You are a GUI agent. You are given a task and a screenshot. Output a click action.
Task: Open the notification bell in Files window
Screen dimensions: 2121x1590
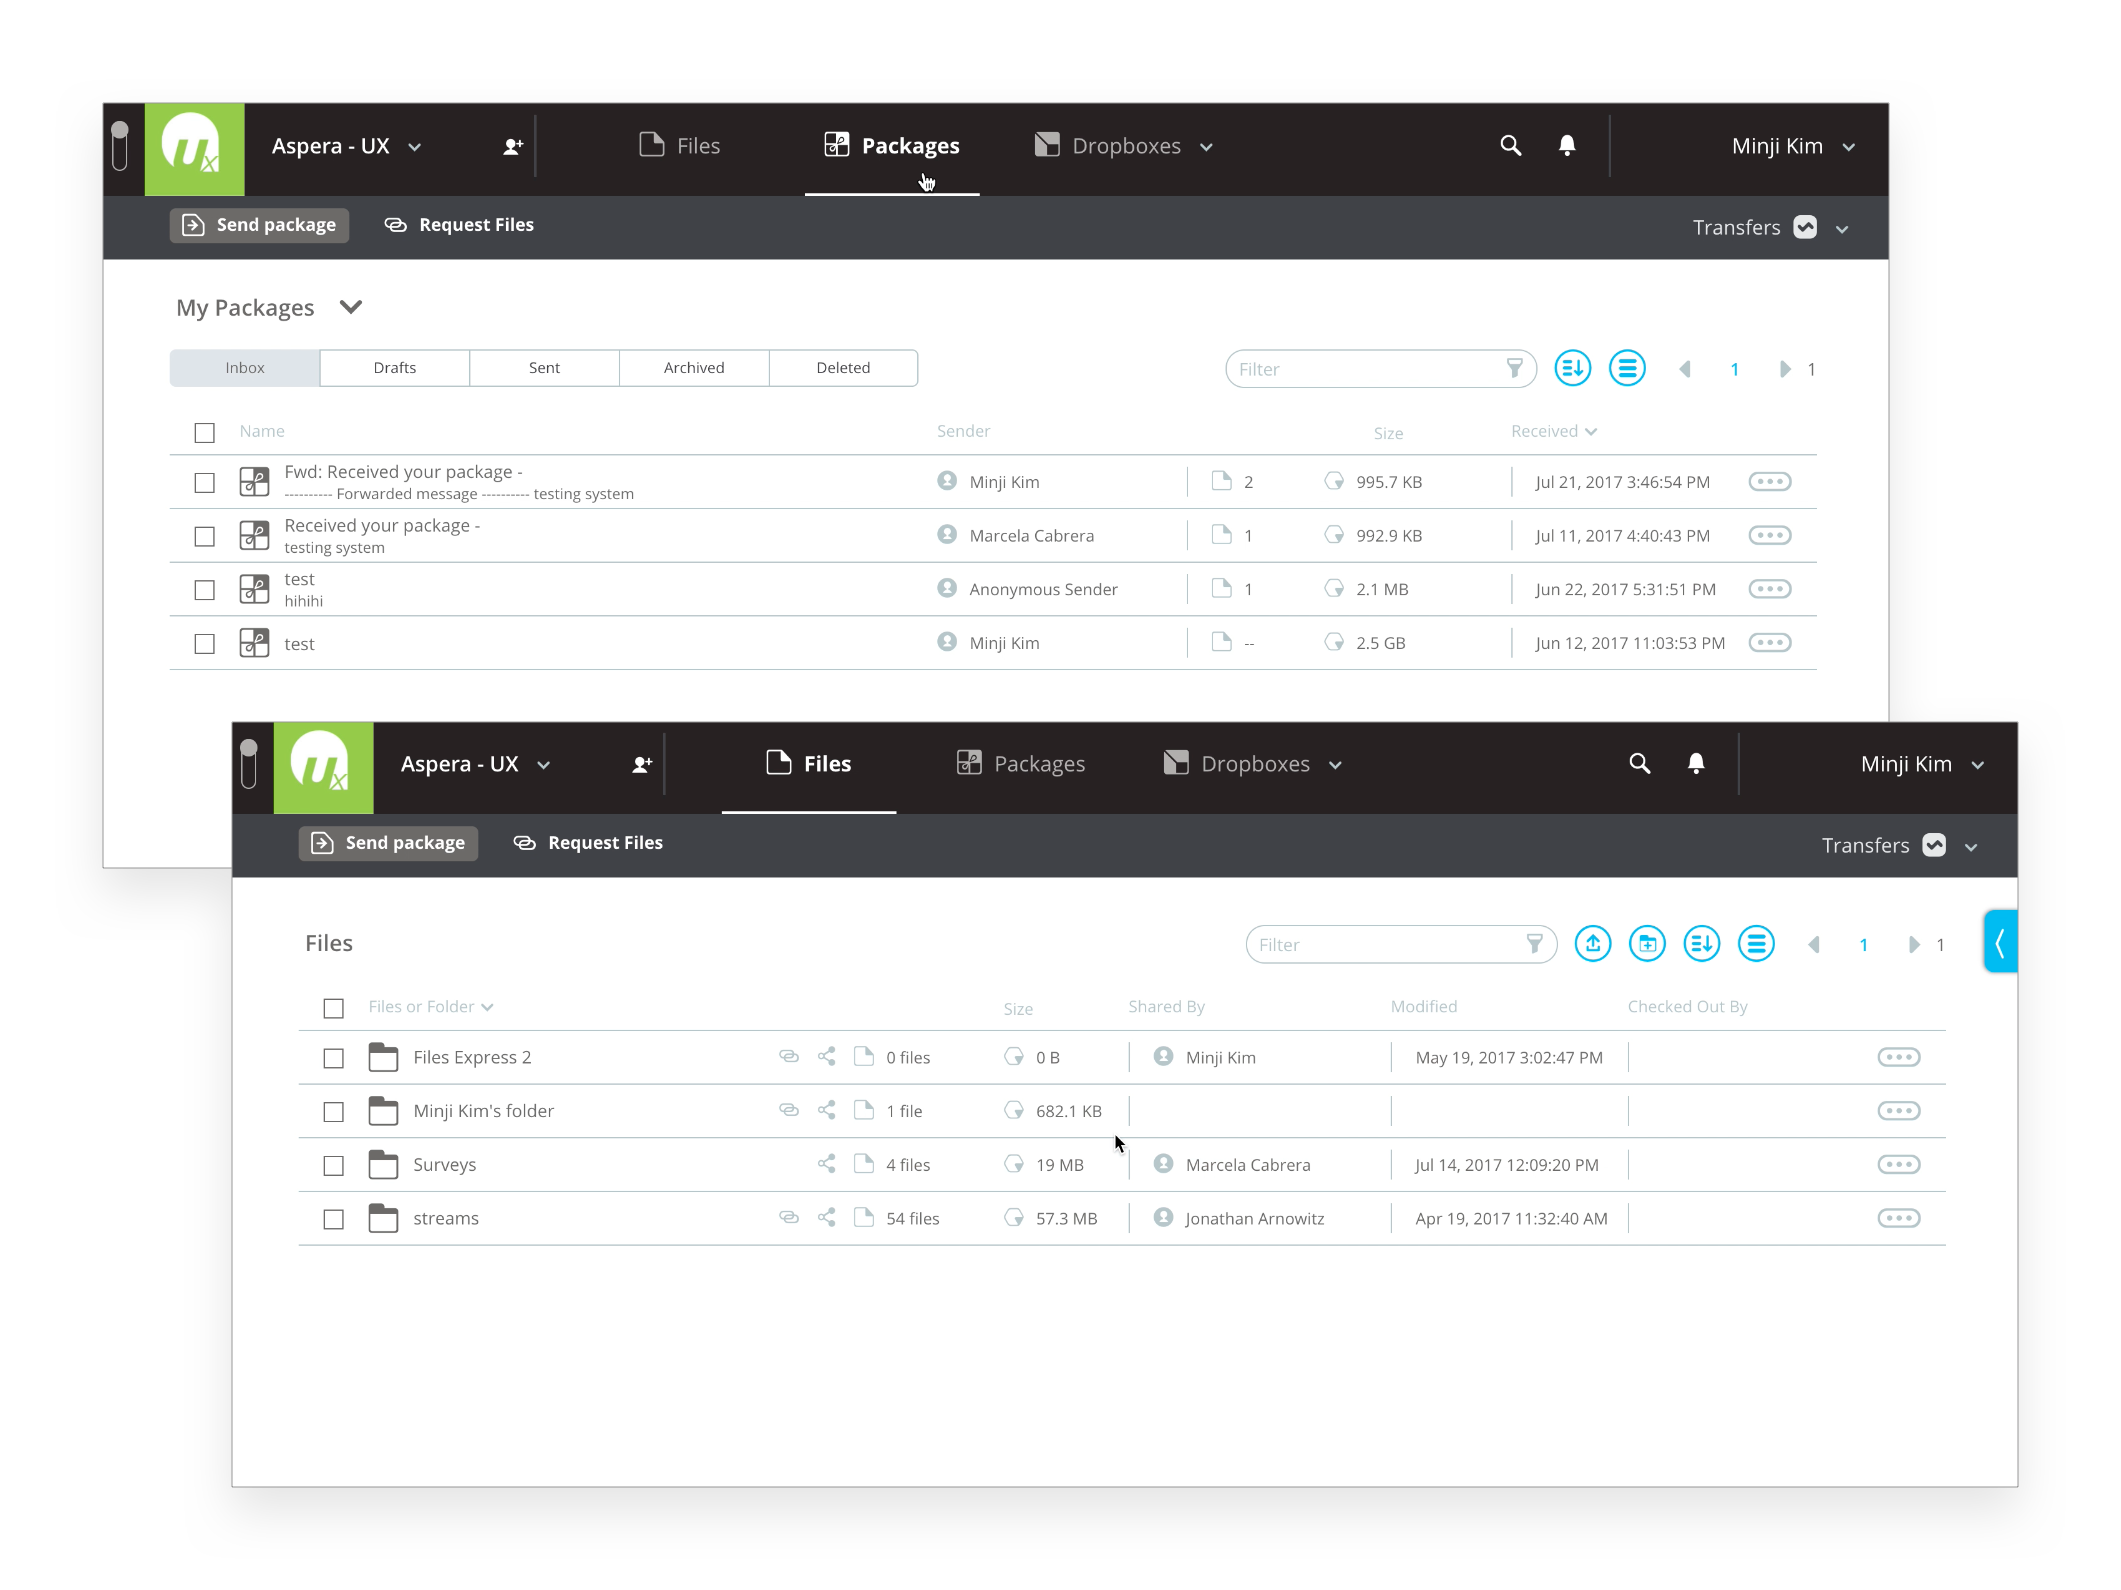[x=1696, y=764]
